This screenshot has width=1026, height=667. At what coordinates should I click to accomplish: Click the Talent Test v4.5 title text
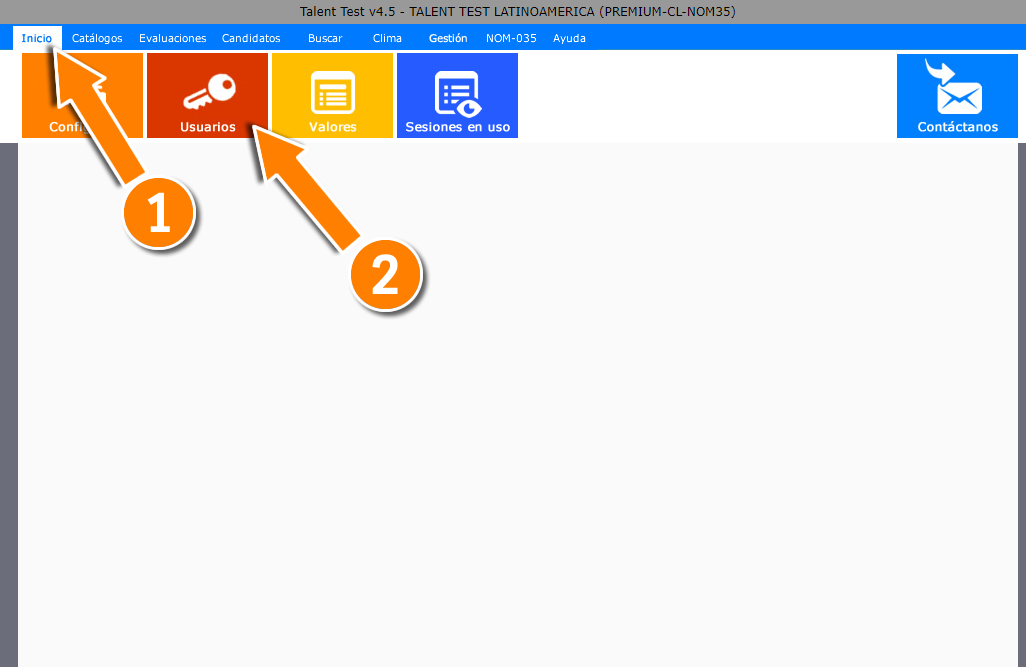tap(518, 12)
